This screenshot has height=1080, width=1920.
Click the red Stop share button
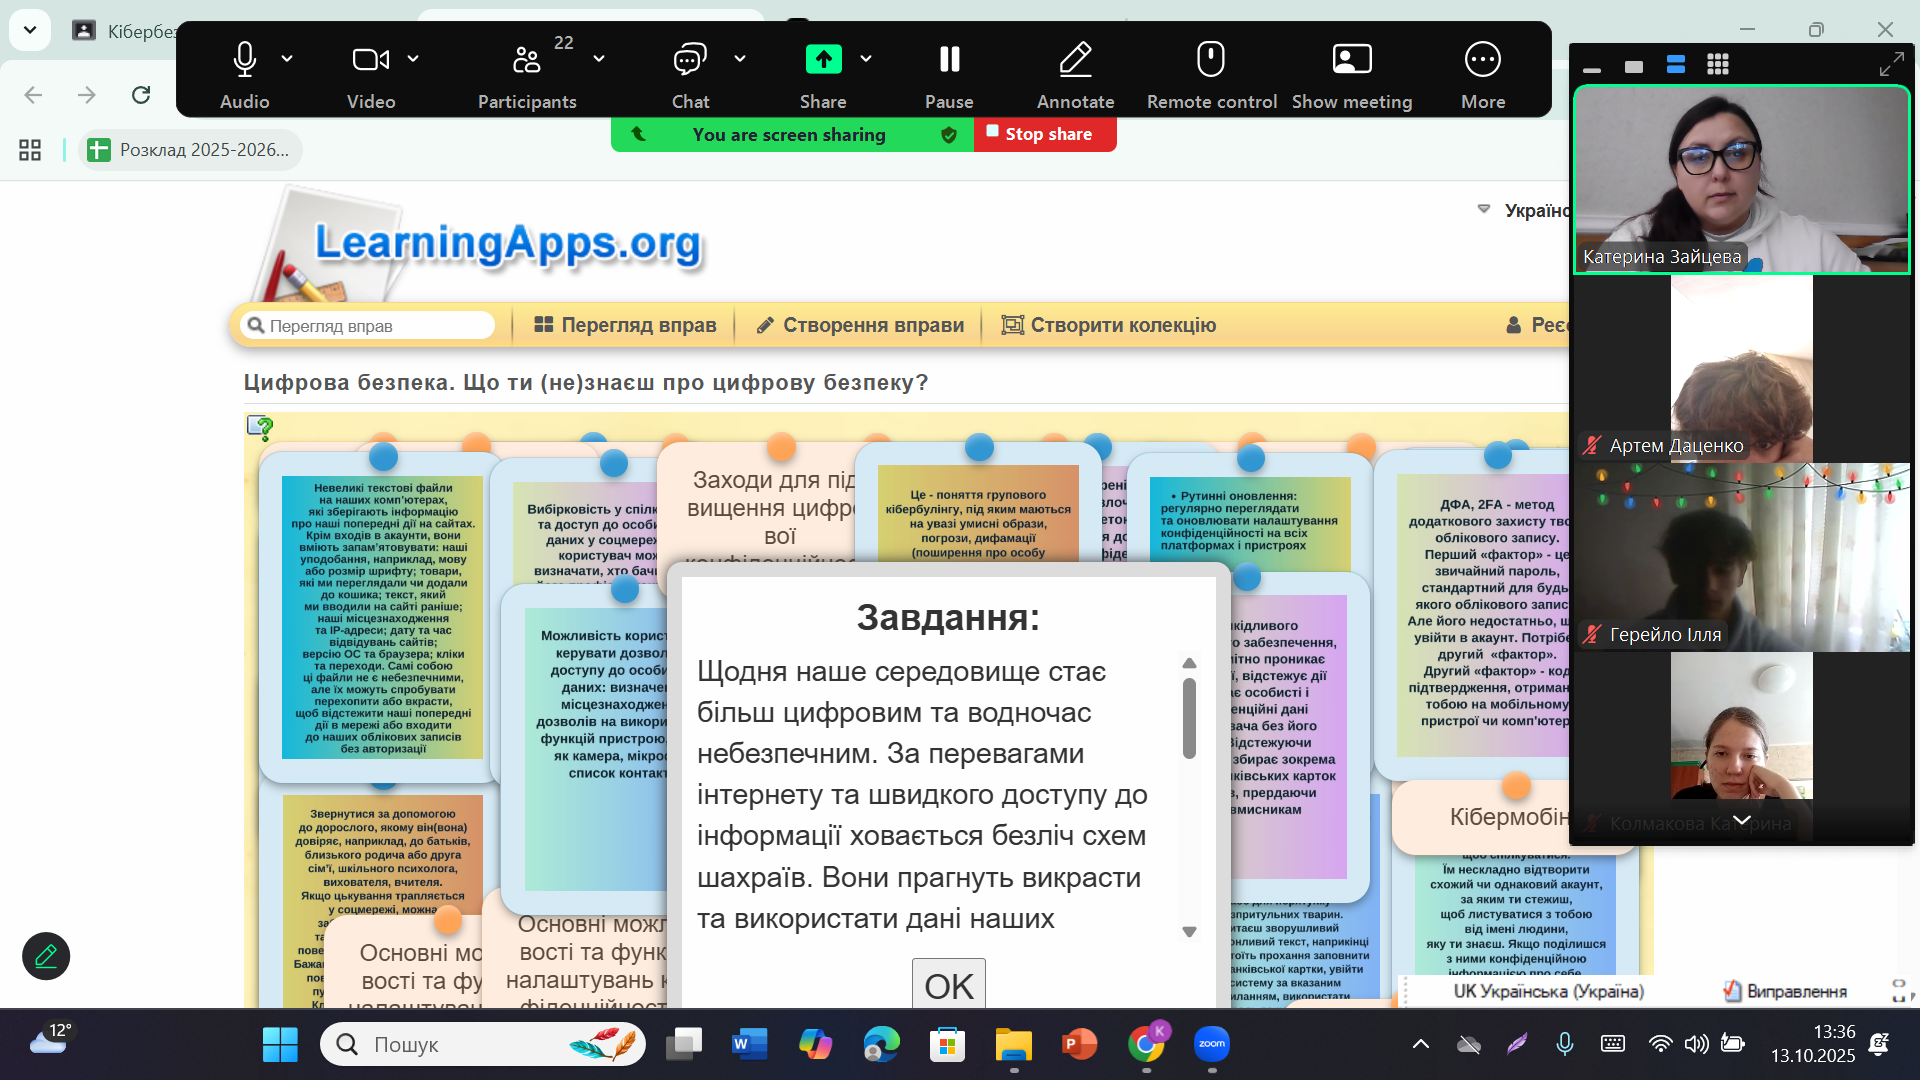pyautogui.click(x=1044, y=134)
